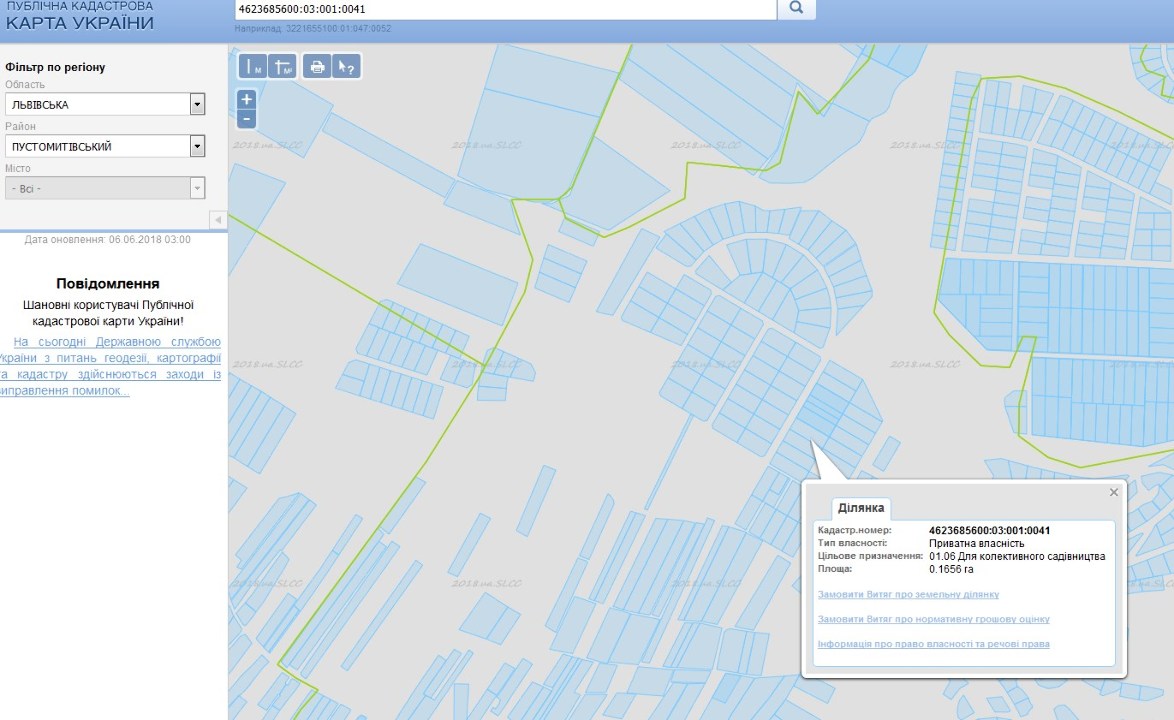Image resolution: width=1174 pixels, height=720 pixels.
Task: Zoom out on the map
Action: click(247, 119)
